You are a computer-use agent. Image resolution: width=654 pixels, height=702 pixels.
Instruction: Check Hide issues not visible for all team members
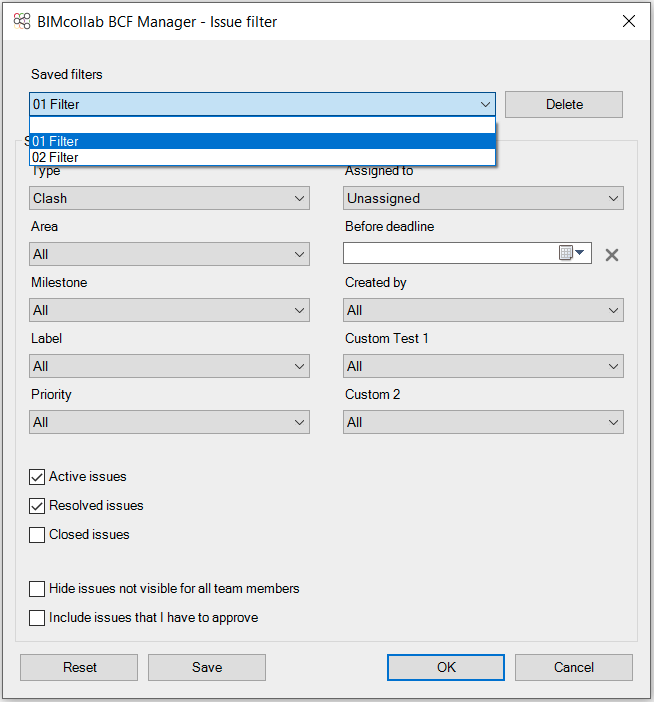(37, 589)
